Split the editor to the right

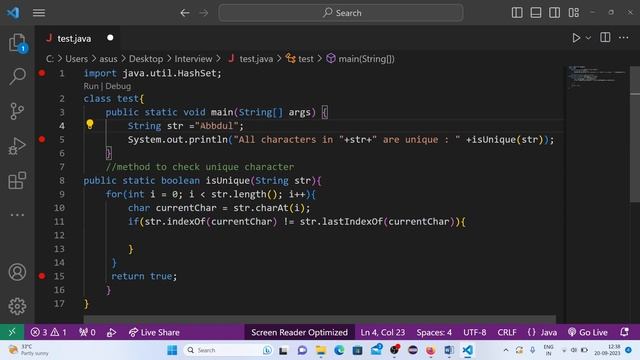[x=605, y=38]
